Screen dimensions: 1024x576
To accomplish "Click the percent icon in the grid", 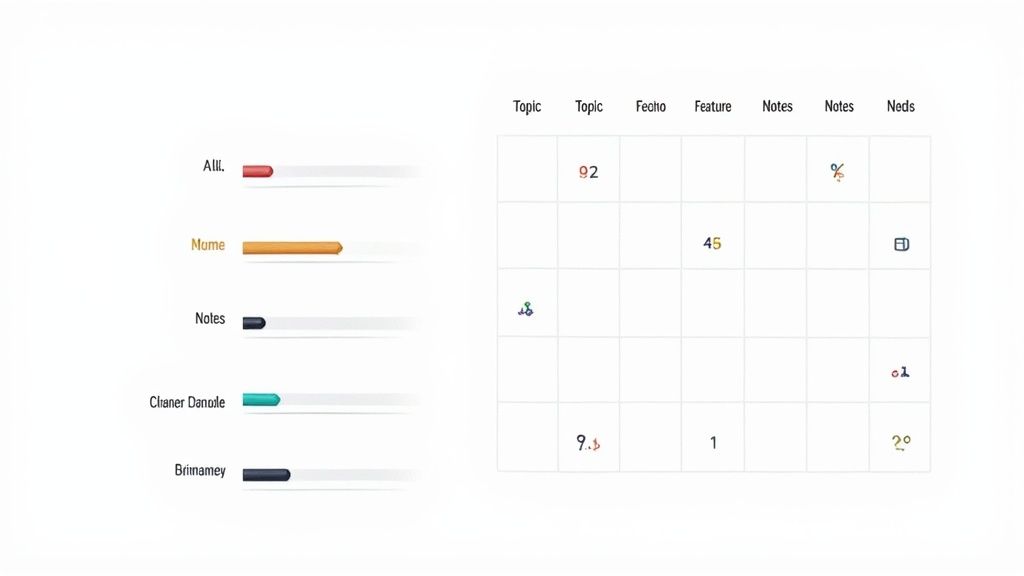I will pos(837,172).
